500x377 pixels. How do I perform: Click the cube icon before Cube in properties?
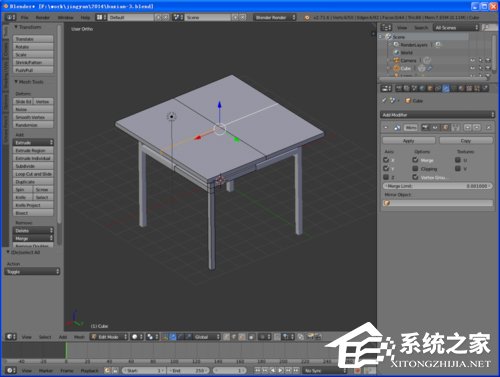click(x=407, y=100)
